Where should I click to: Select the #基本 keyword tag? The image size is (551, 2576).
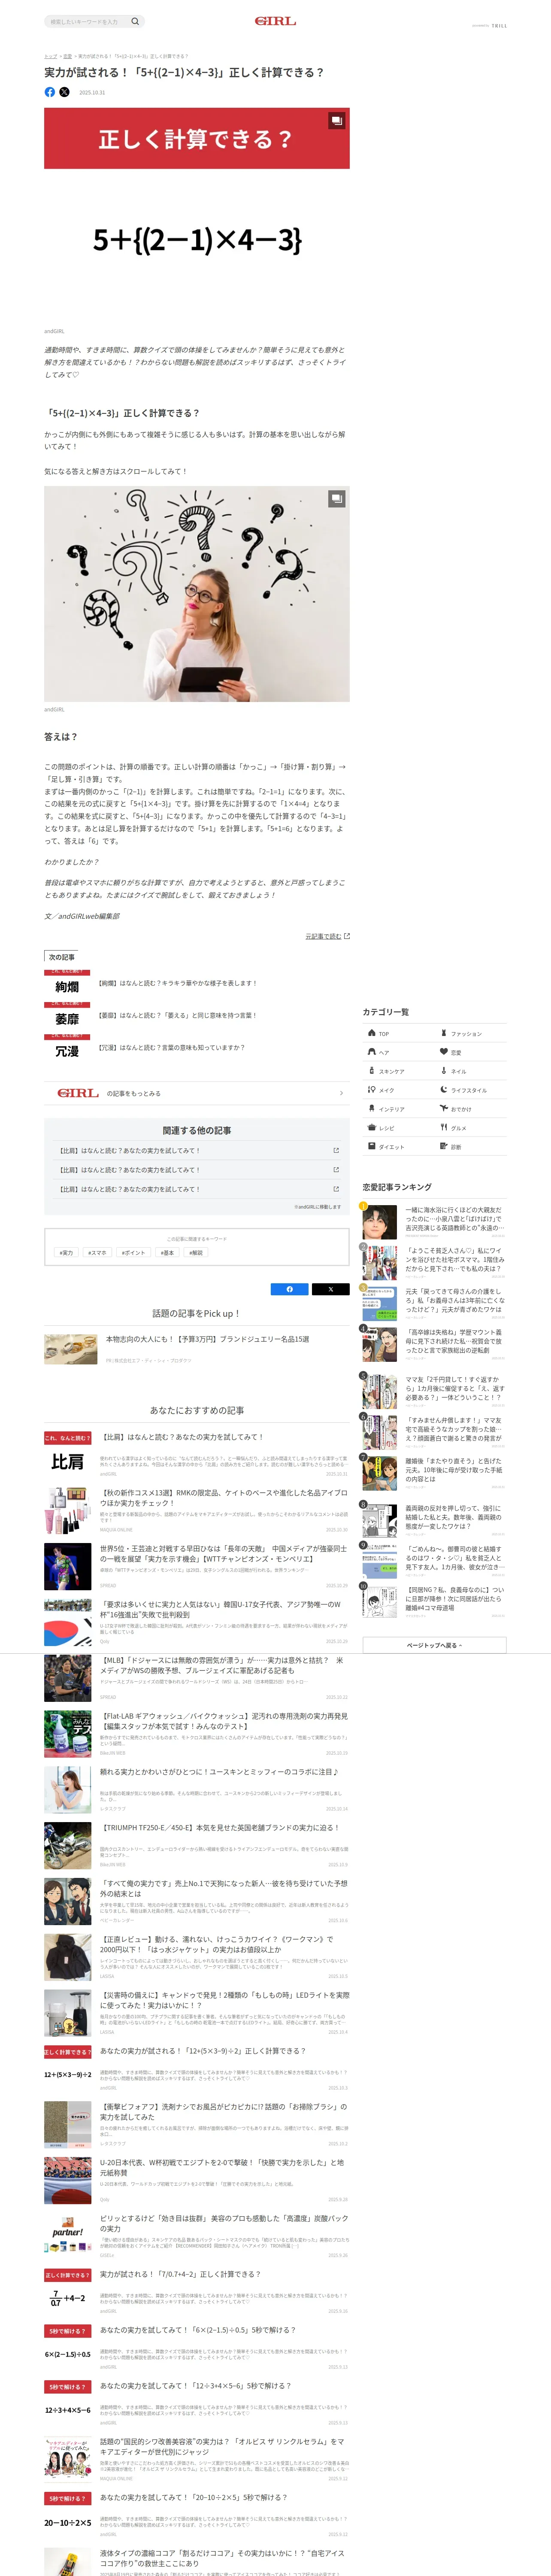click(x=167, y=1252)
